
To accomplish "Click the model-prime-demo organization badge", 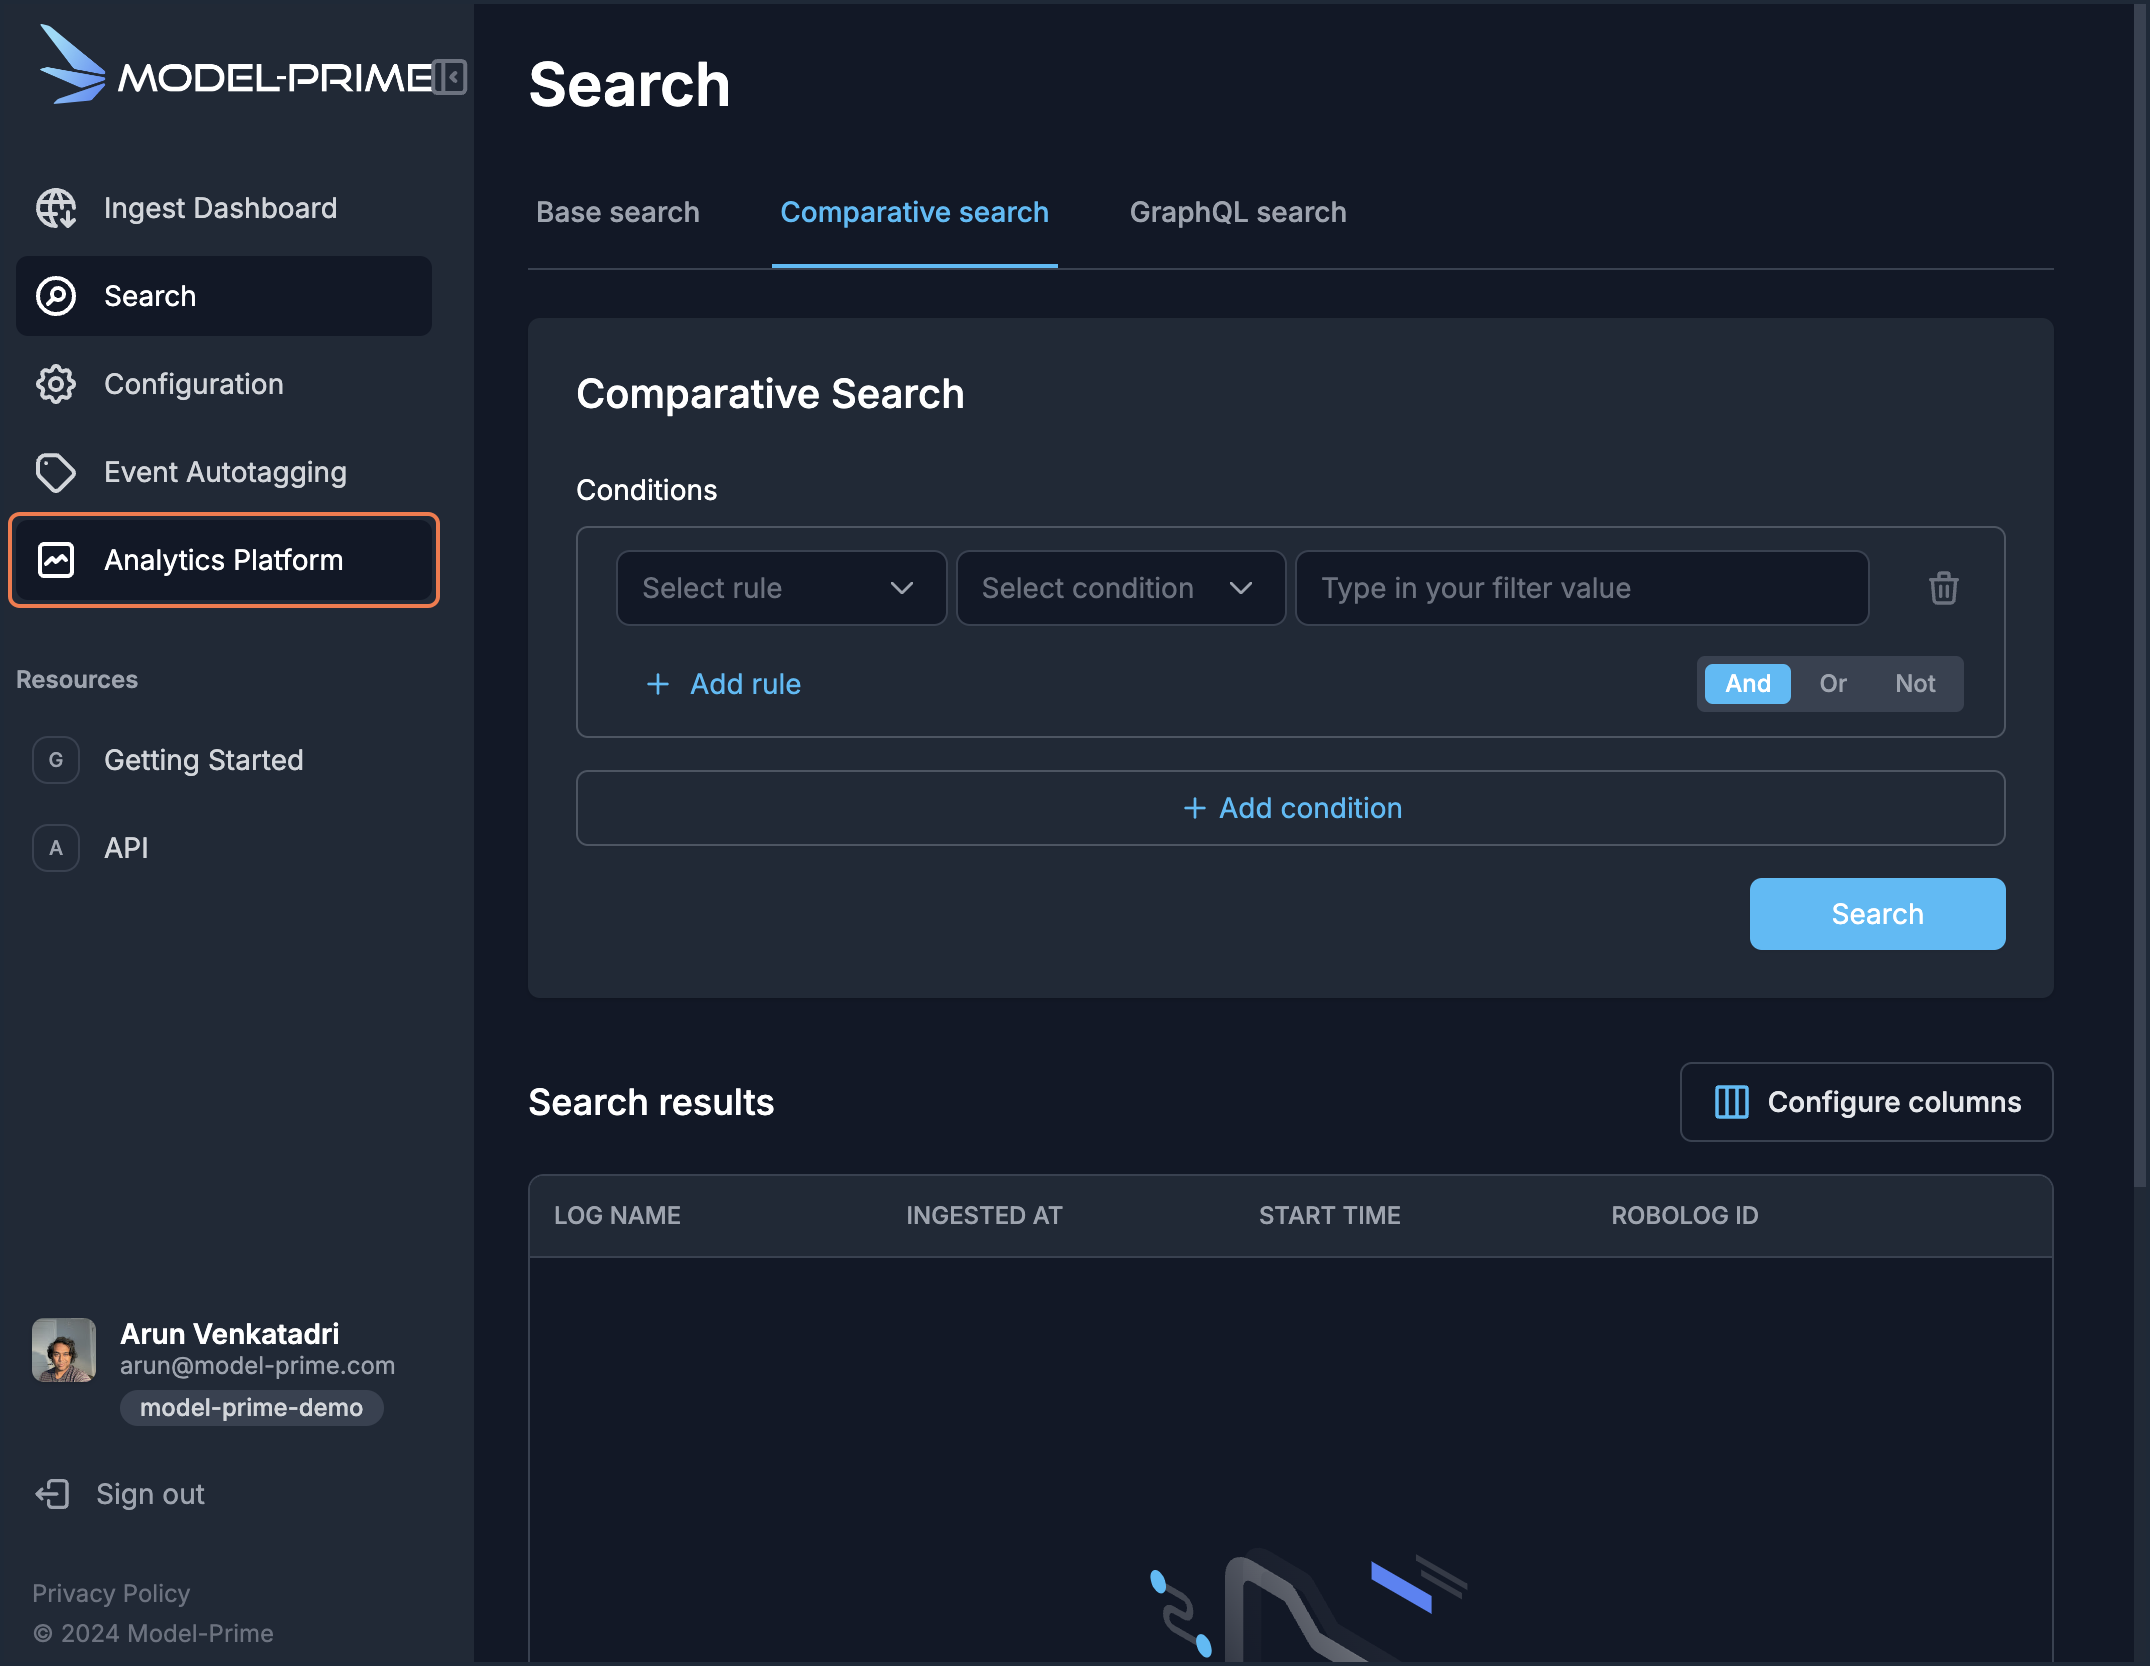I will click(x=251, y=1408).
